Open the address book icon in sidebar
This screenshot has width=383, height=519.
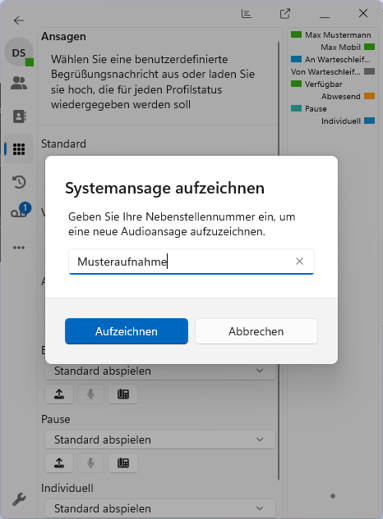point(19,116)
